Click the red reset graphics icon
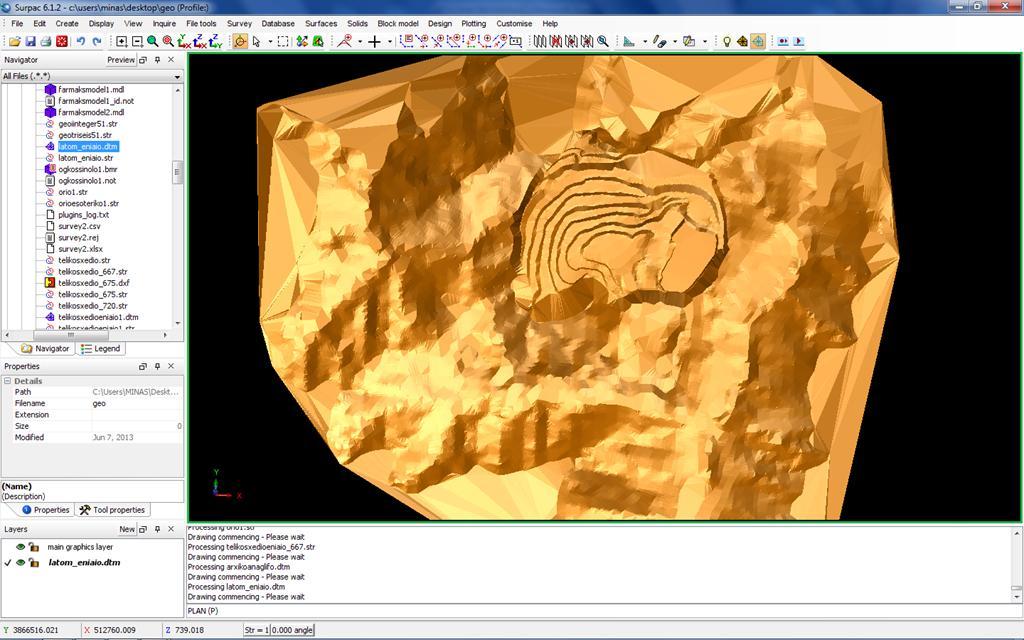Viewport: 1024px width, 640px height. point(61,41)
